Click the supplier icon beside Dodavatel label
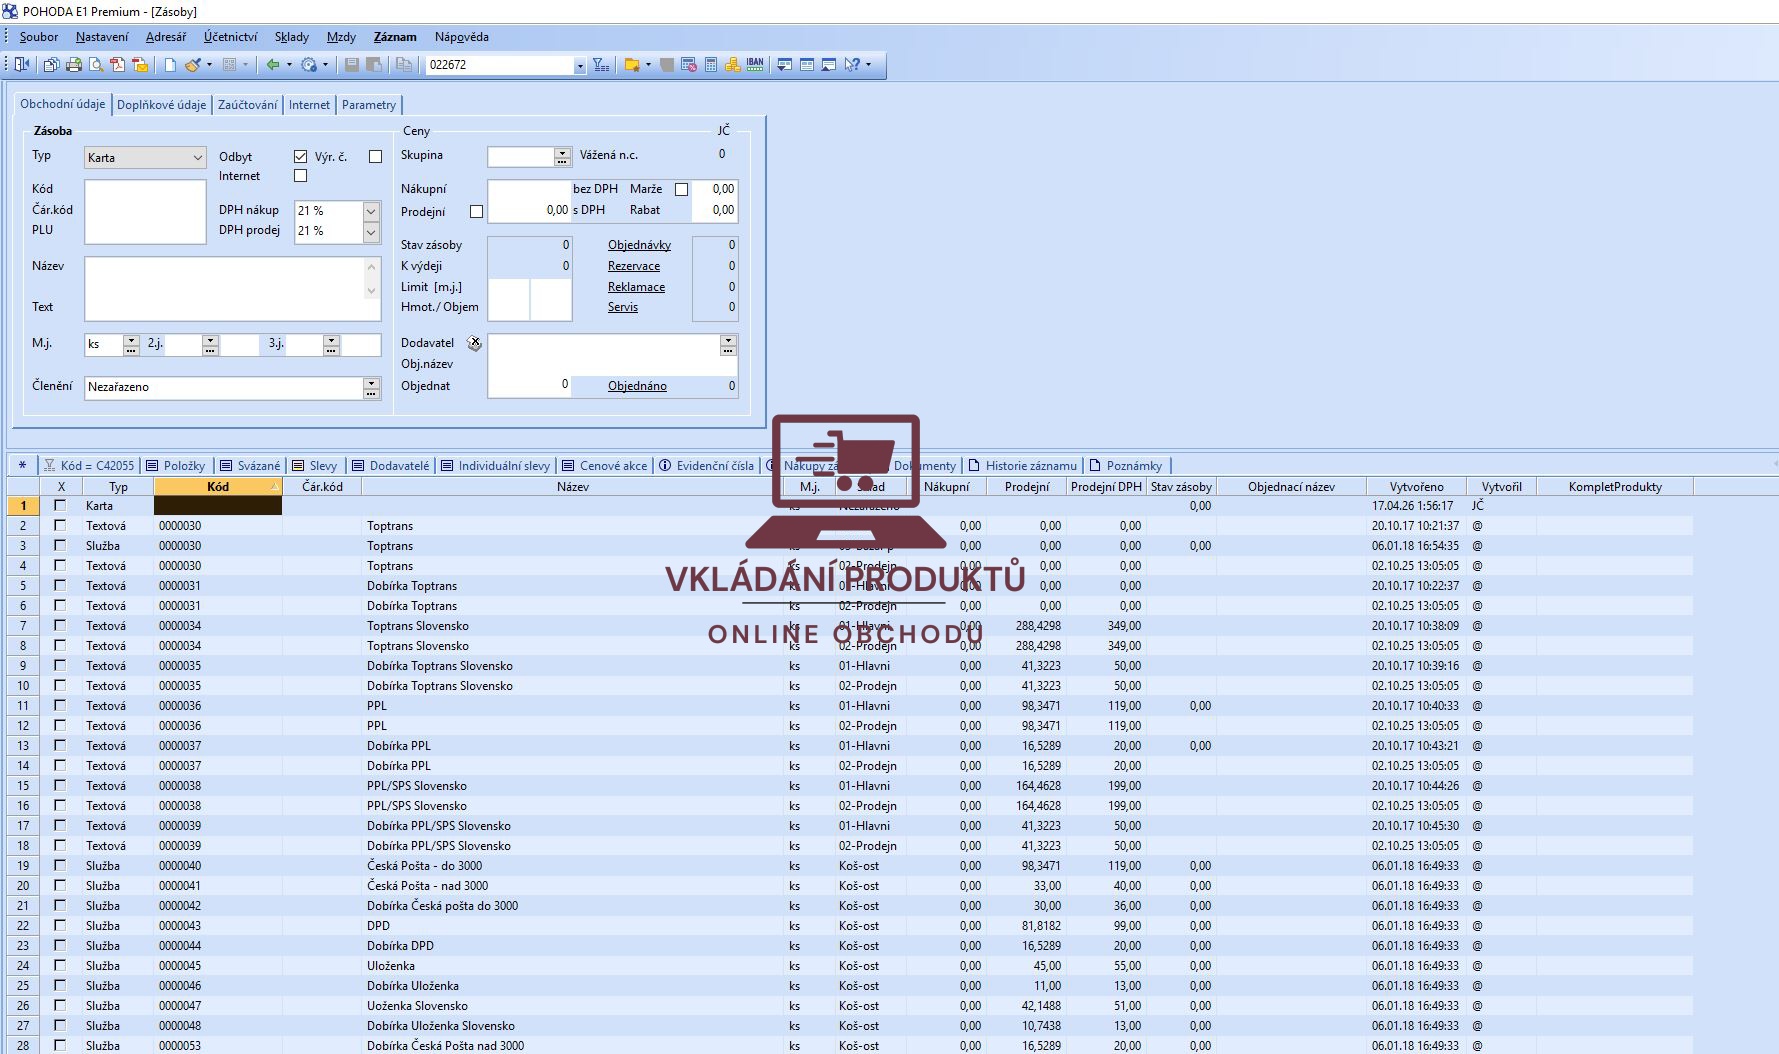 475,343
